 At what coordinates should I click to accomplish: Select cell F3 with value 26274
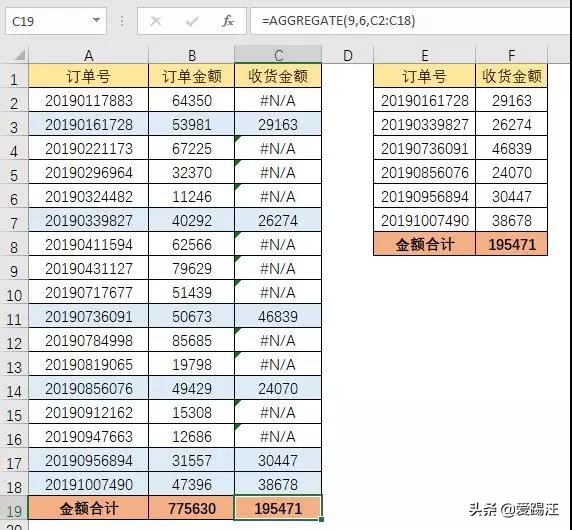(x=511, y=125)
